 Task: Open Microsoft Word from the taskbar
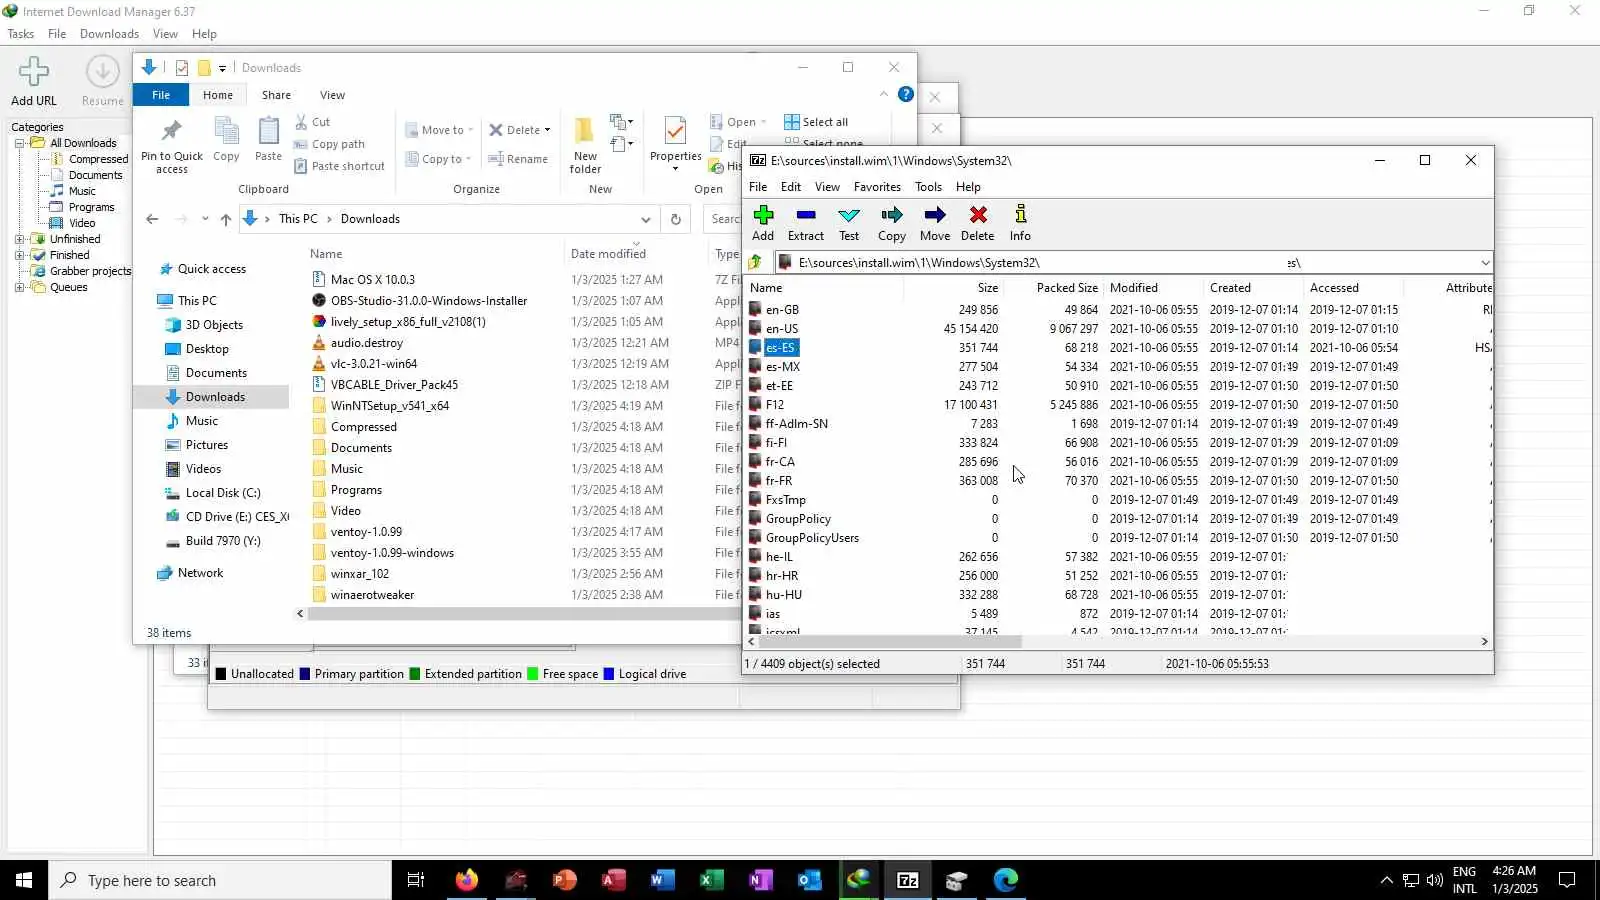pos(662,880)
